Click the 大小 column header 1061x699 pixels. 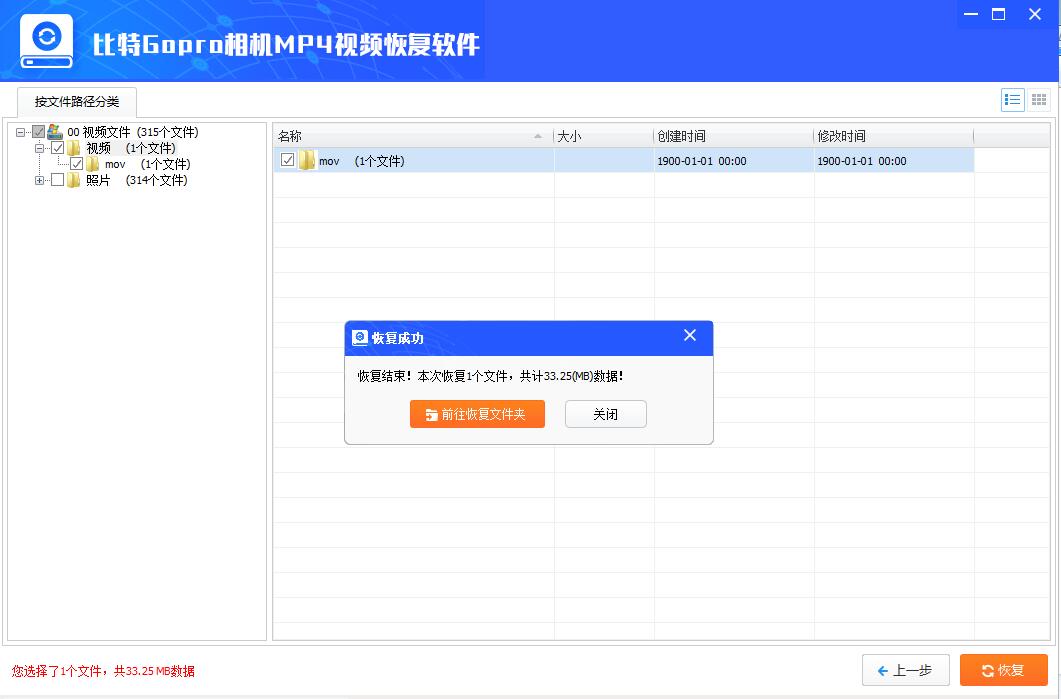(604, 136)
